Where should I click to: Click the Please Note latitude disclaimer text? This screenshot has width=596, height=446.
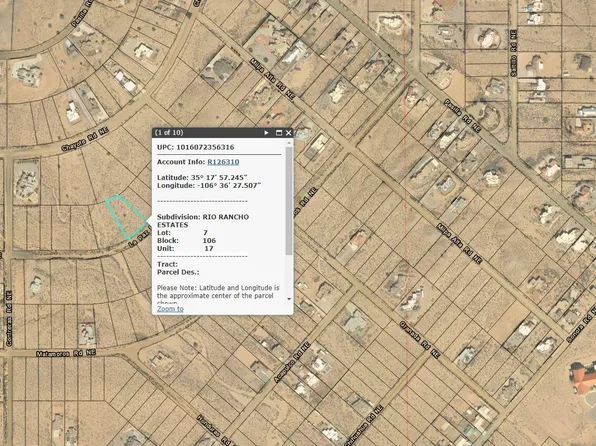pos(218,294)
